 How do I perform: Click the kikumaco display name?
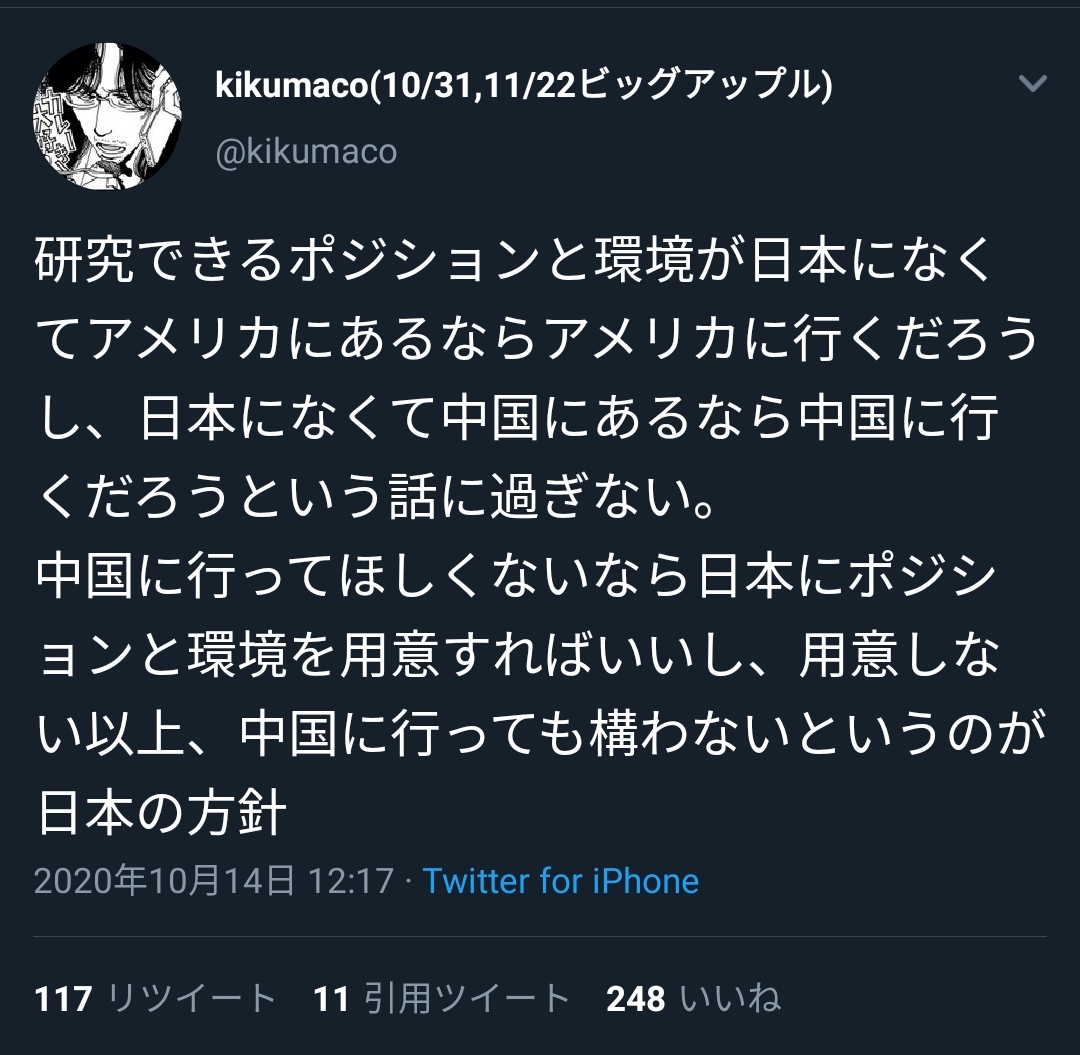(524, 85)
